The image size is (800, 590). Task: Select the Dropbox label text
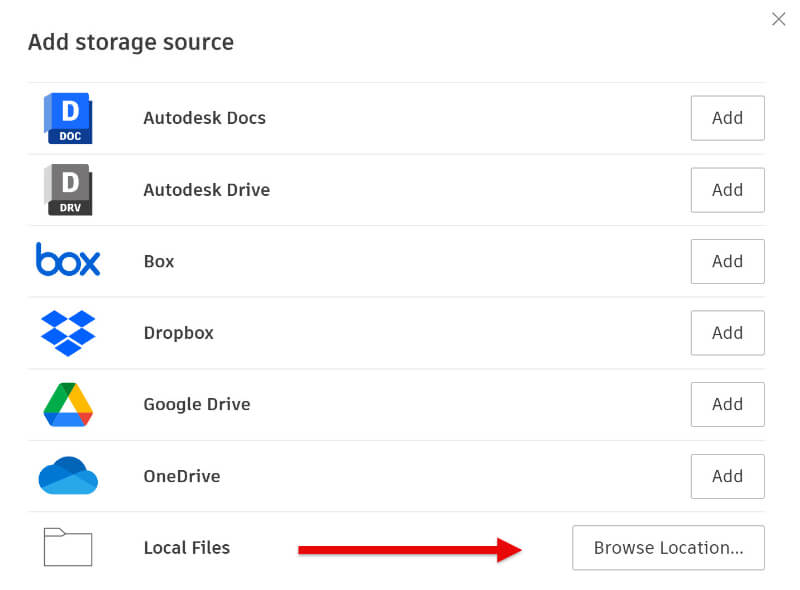coord(178,333)
